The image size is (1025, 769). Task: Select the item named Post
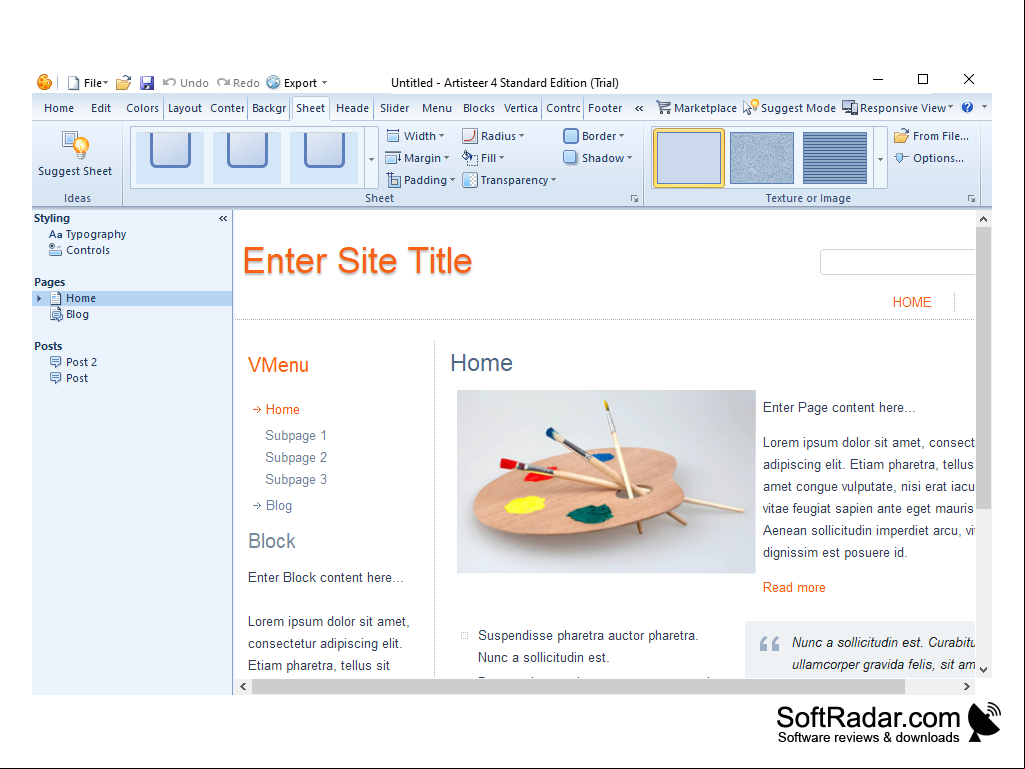click(69, 378)
